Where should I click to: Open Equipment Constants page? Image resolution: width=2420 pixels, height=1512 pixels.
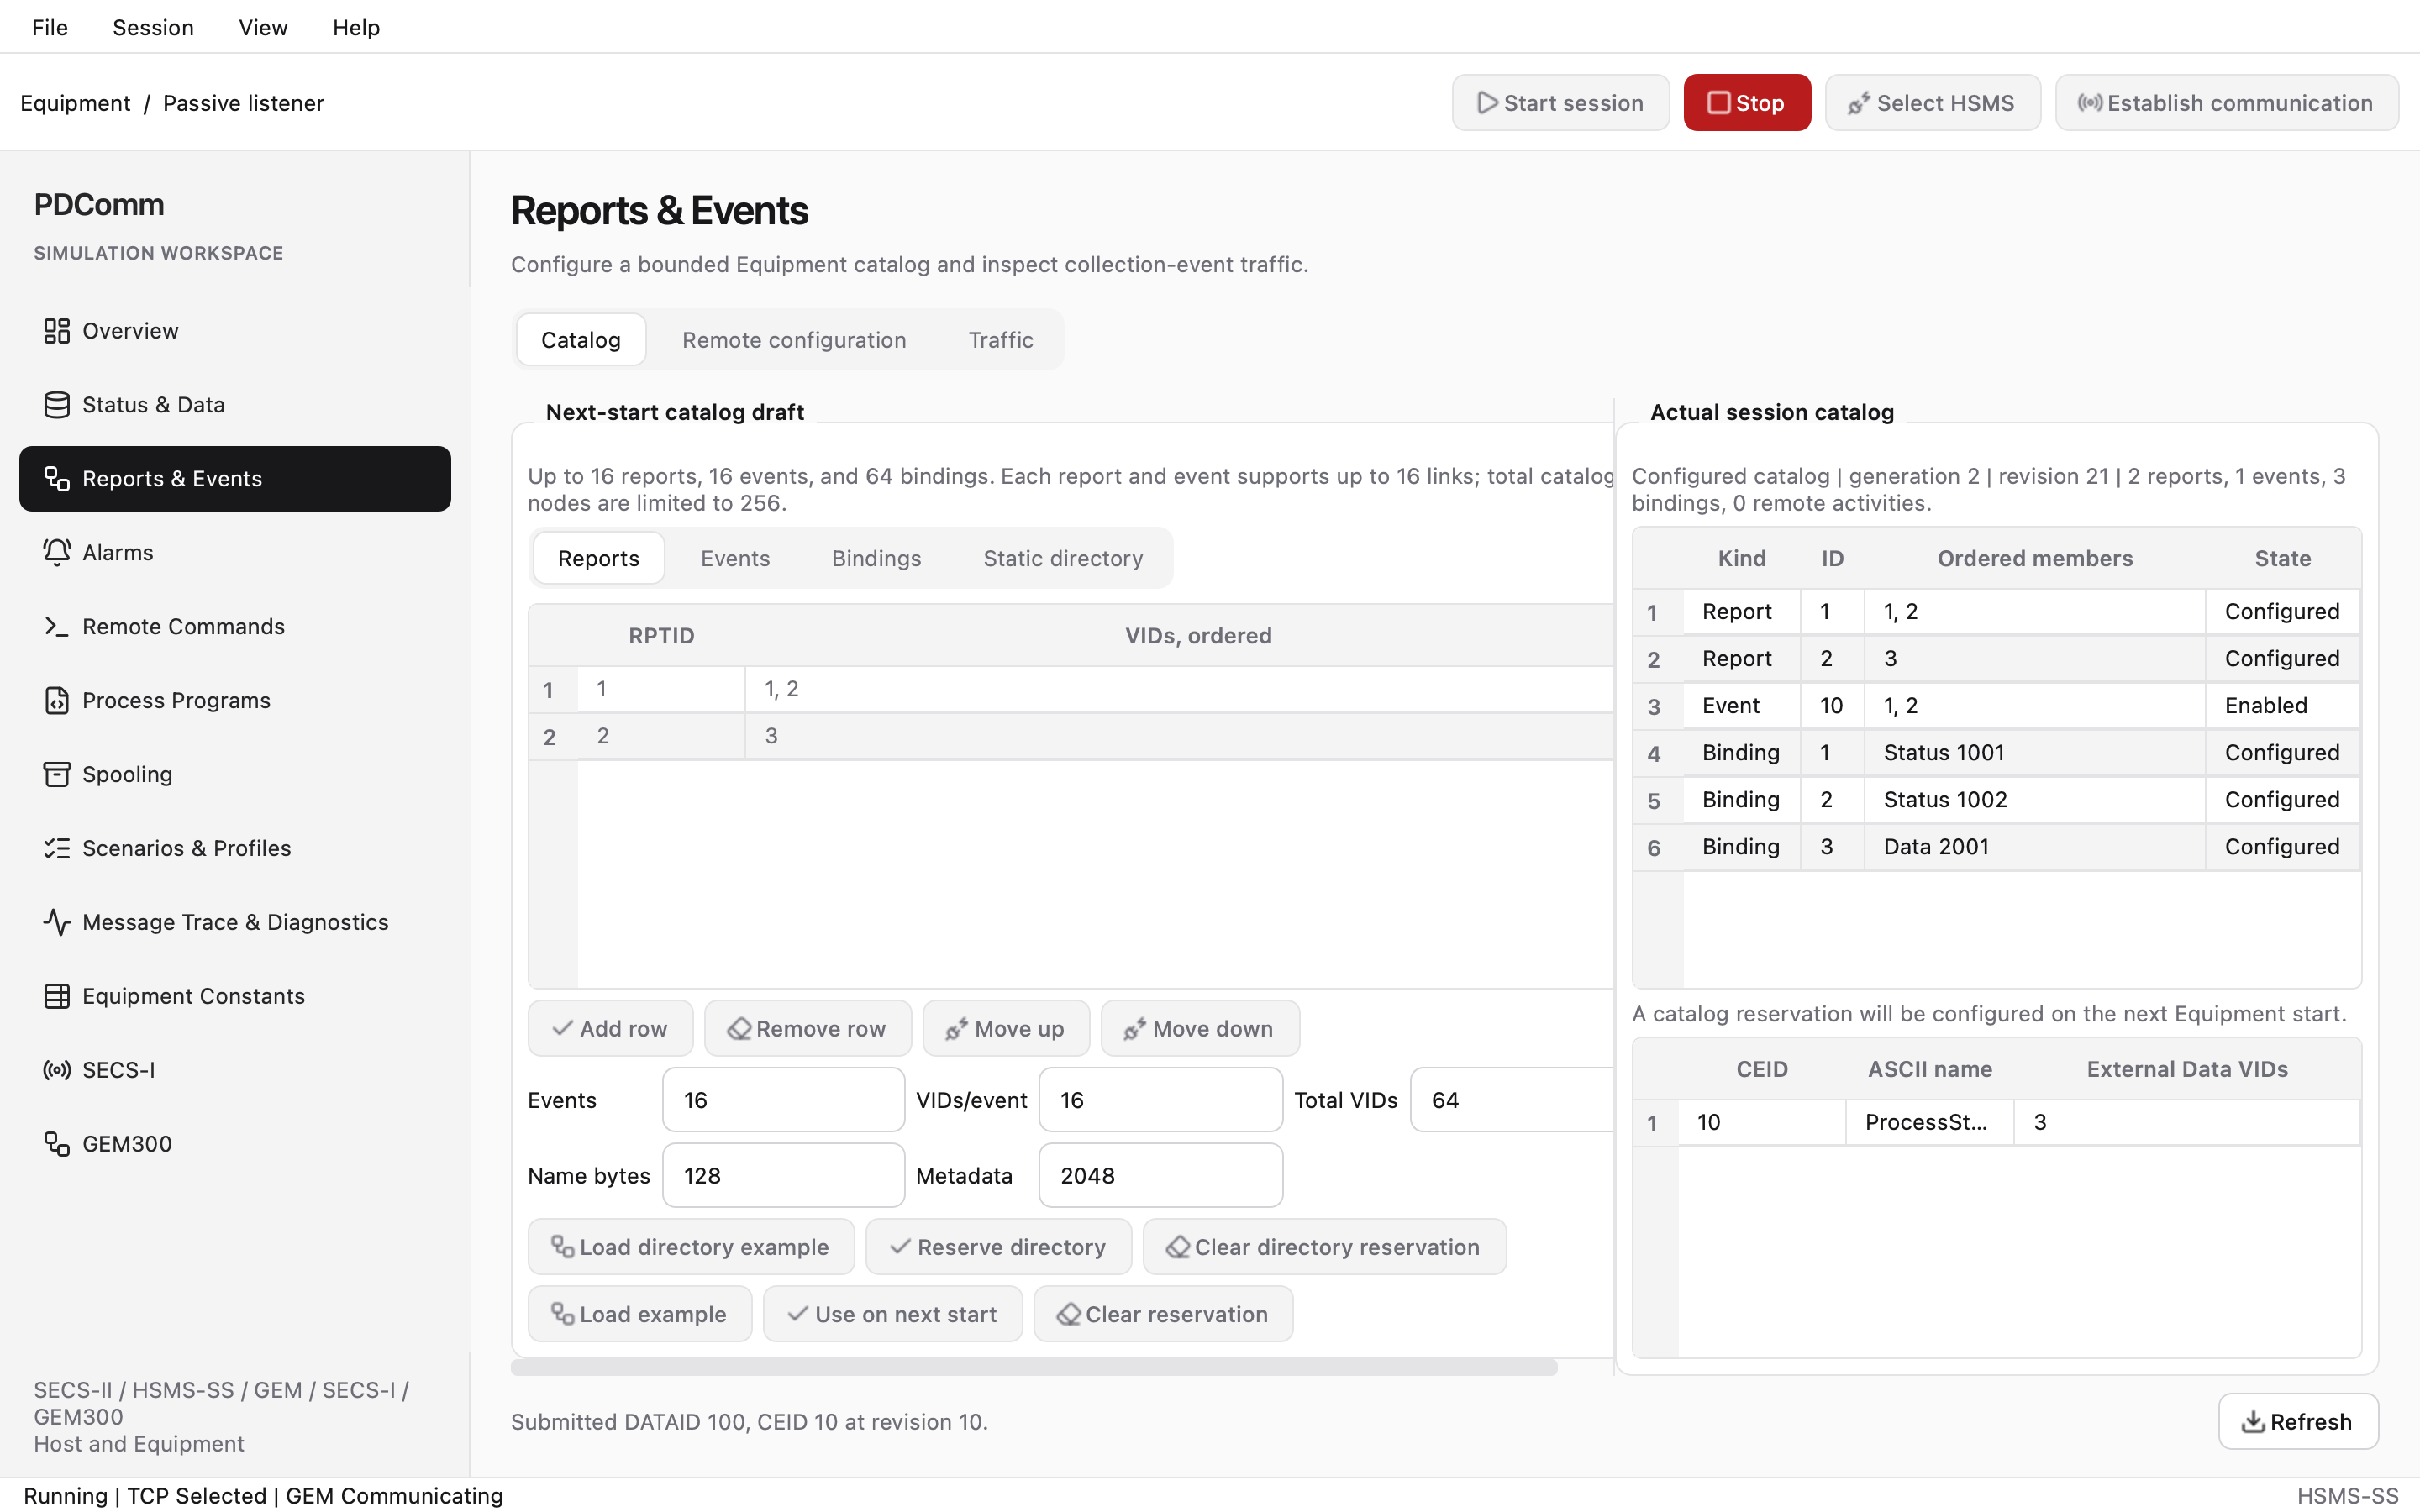[235, 997]
